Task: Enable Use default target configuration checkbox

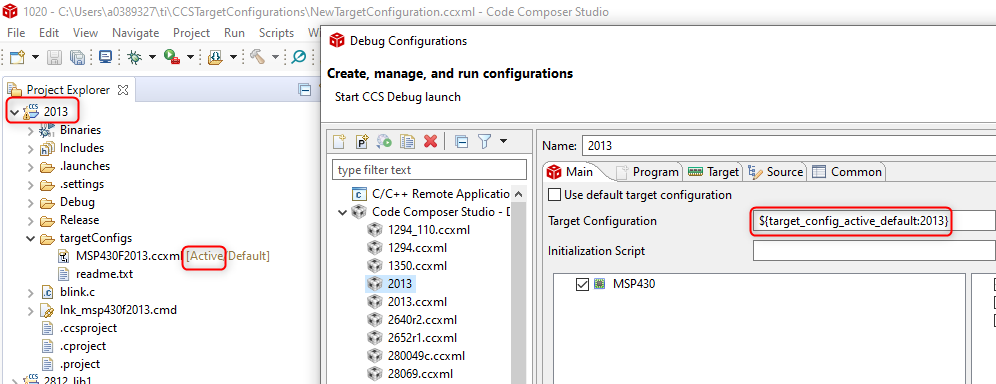Action: [x=555, y=195]
